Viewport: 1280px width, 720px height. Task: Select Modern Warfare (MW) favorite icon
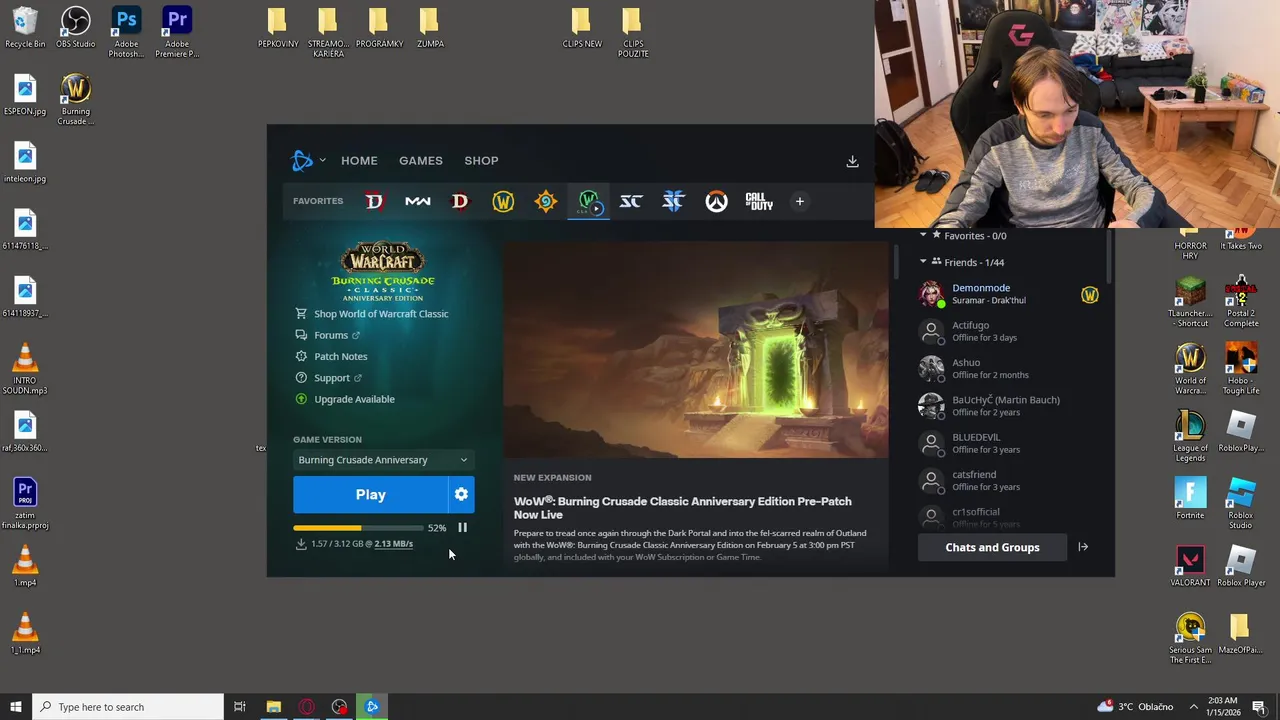tap(417, 201)
